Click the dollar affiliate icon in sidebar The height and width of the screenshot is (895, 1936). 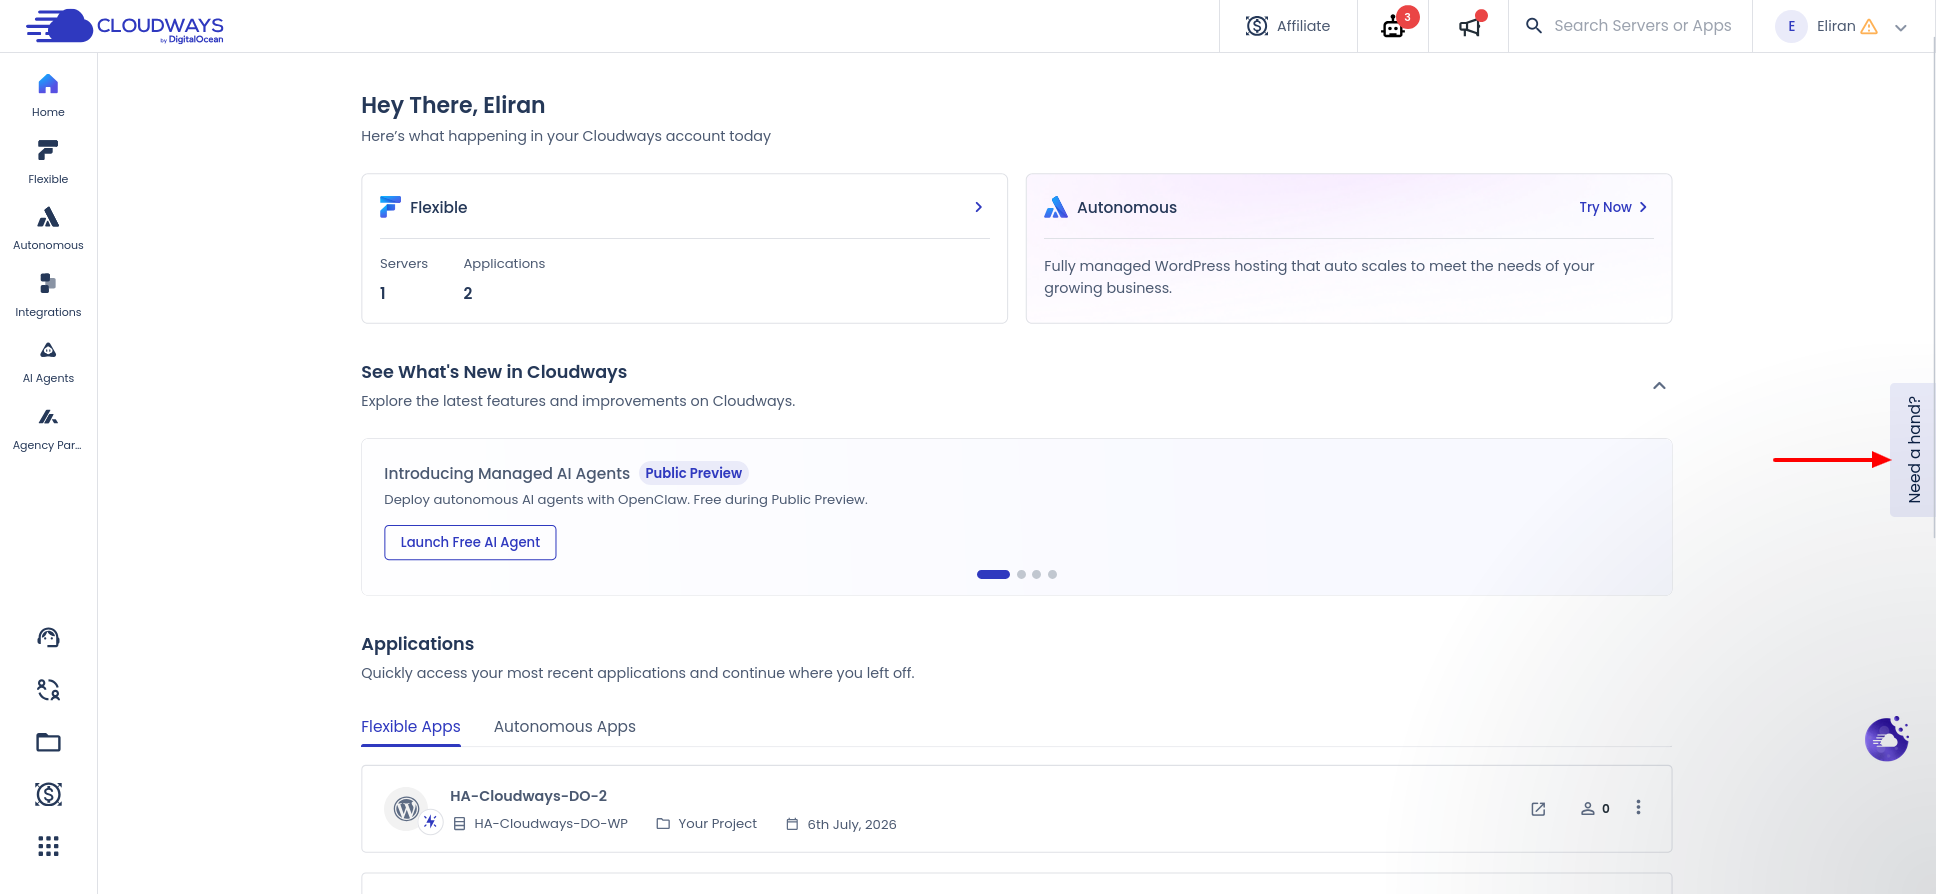[48, 794]
